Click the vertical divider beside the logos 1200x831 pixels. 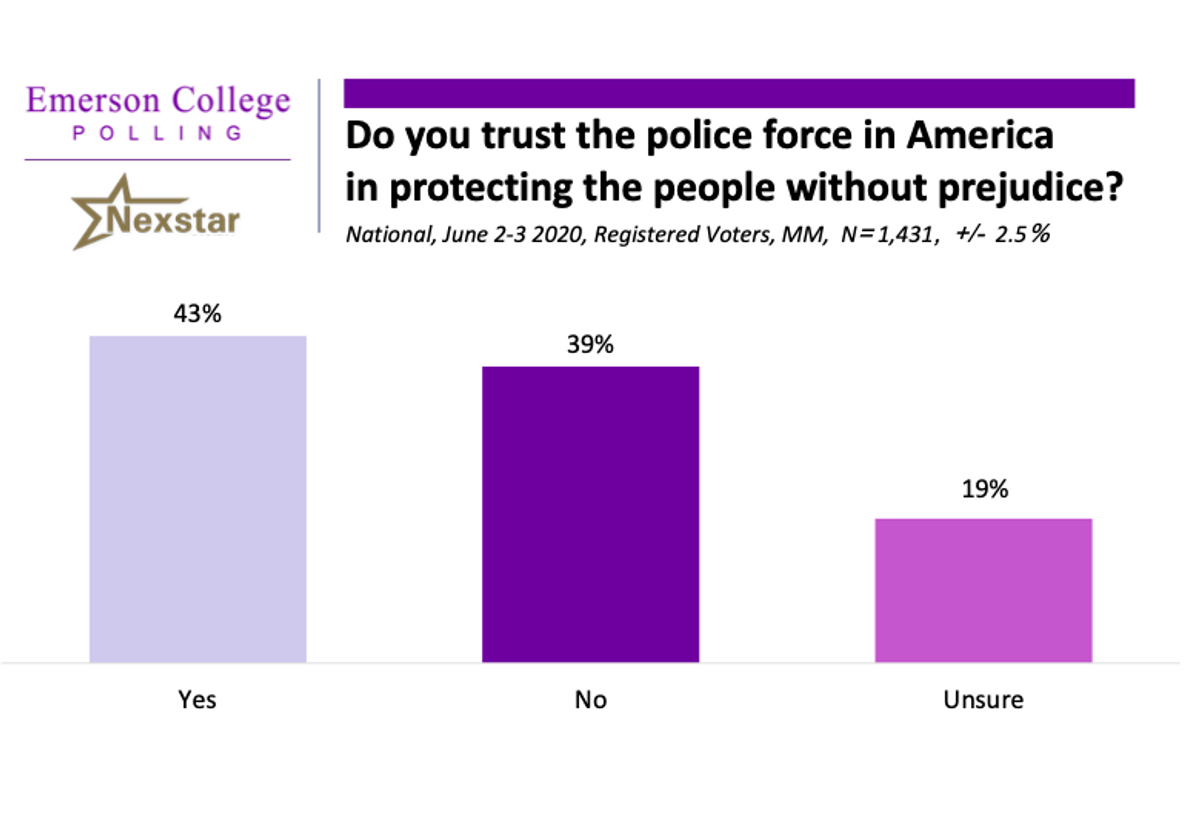pos(318,156)
